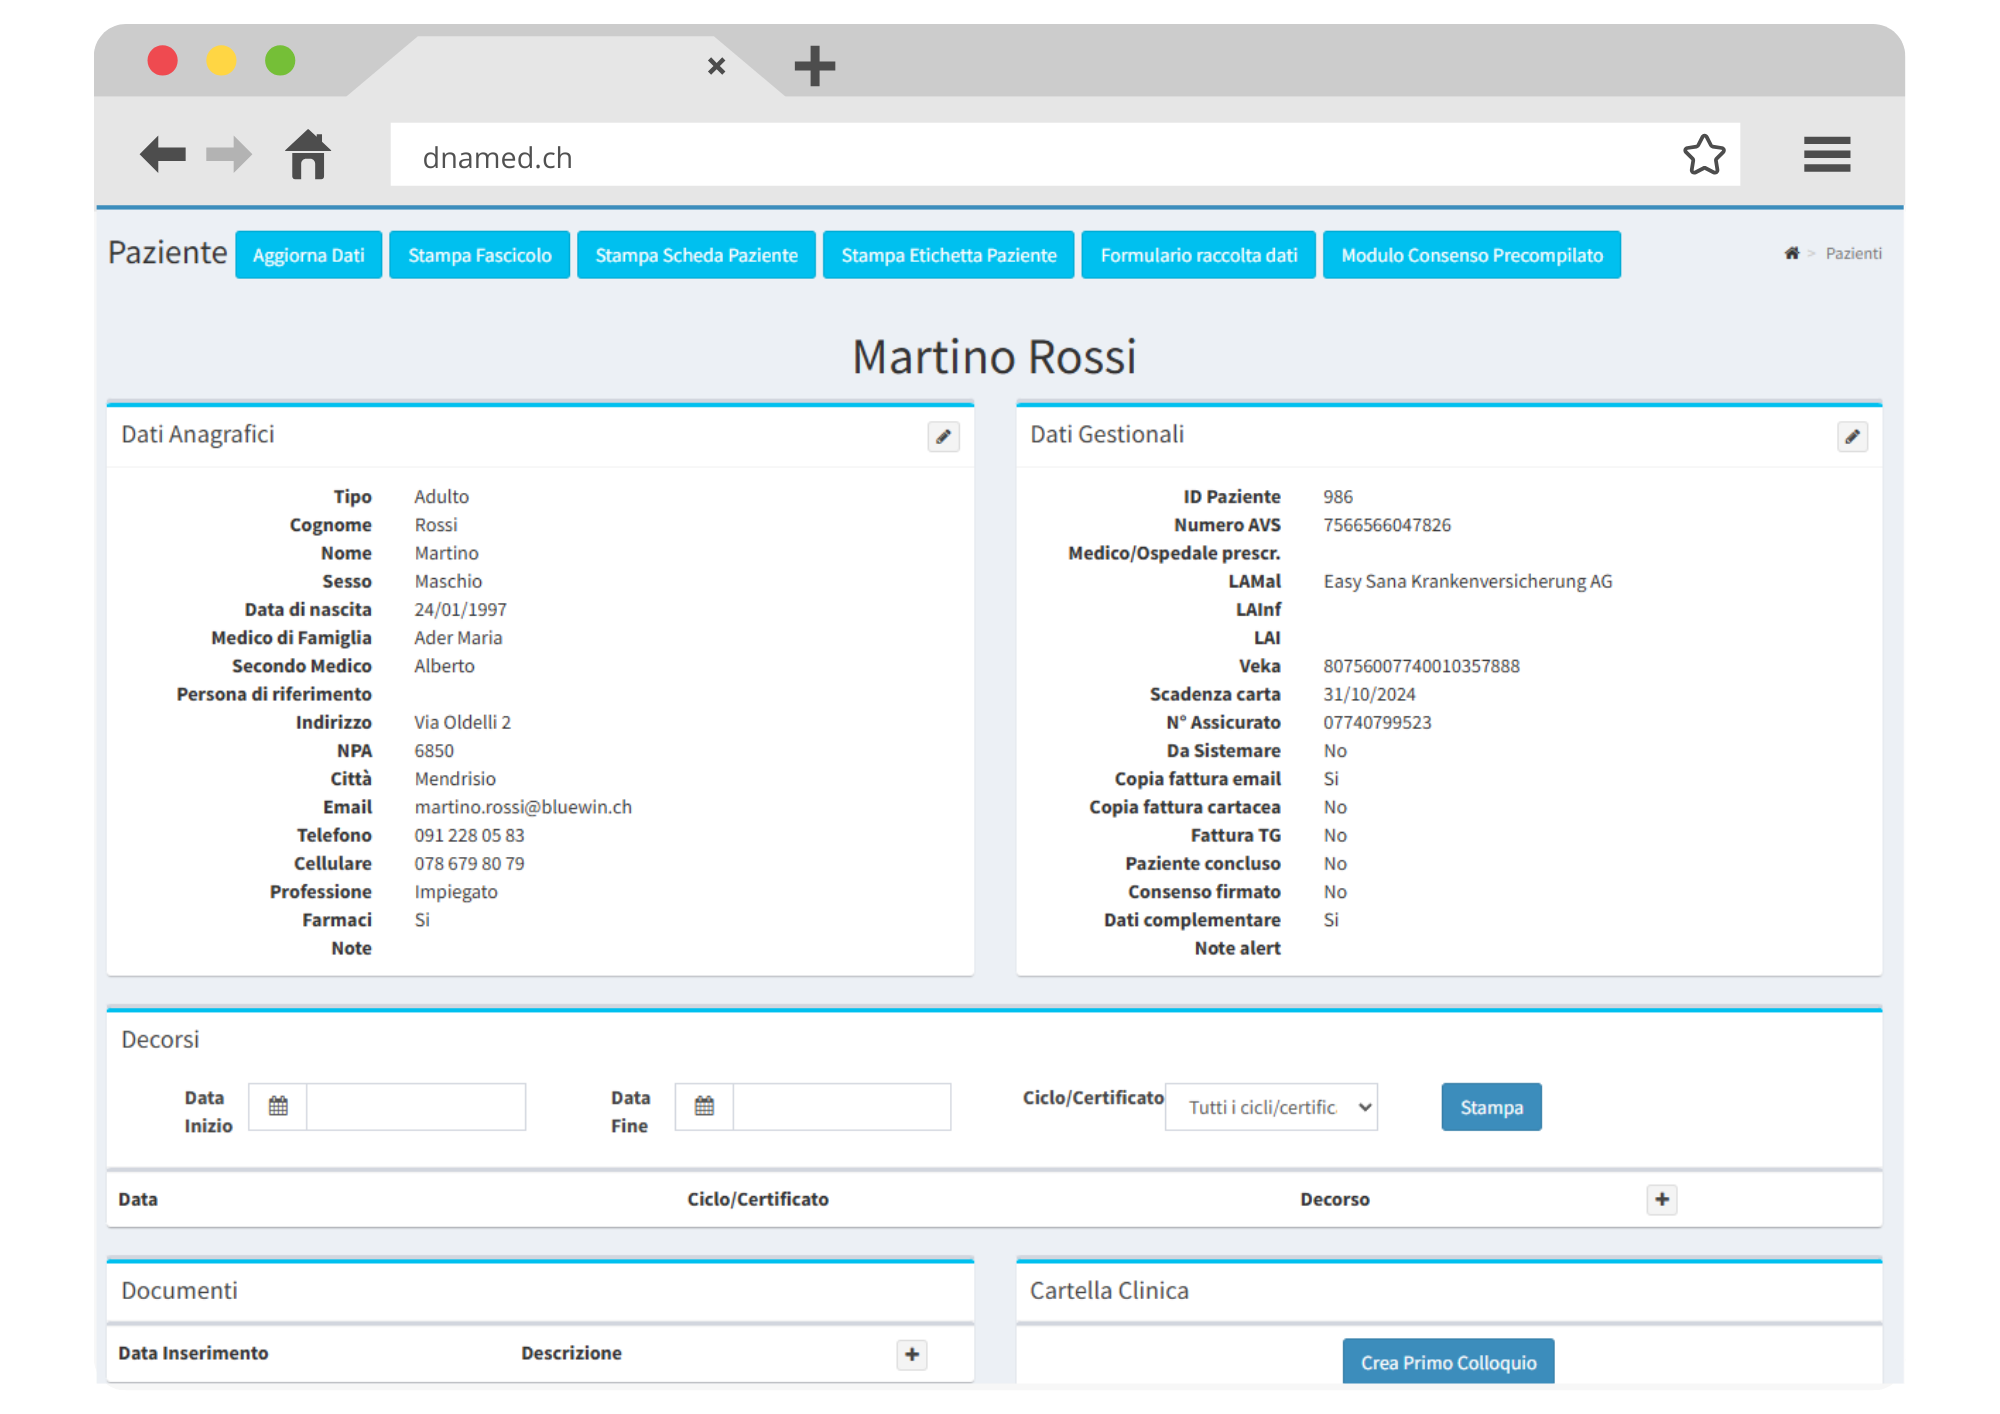Click into the Data Inizio date field
2000x1414 pixels.
(x=415, y=1107)
